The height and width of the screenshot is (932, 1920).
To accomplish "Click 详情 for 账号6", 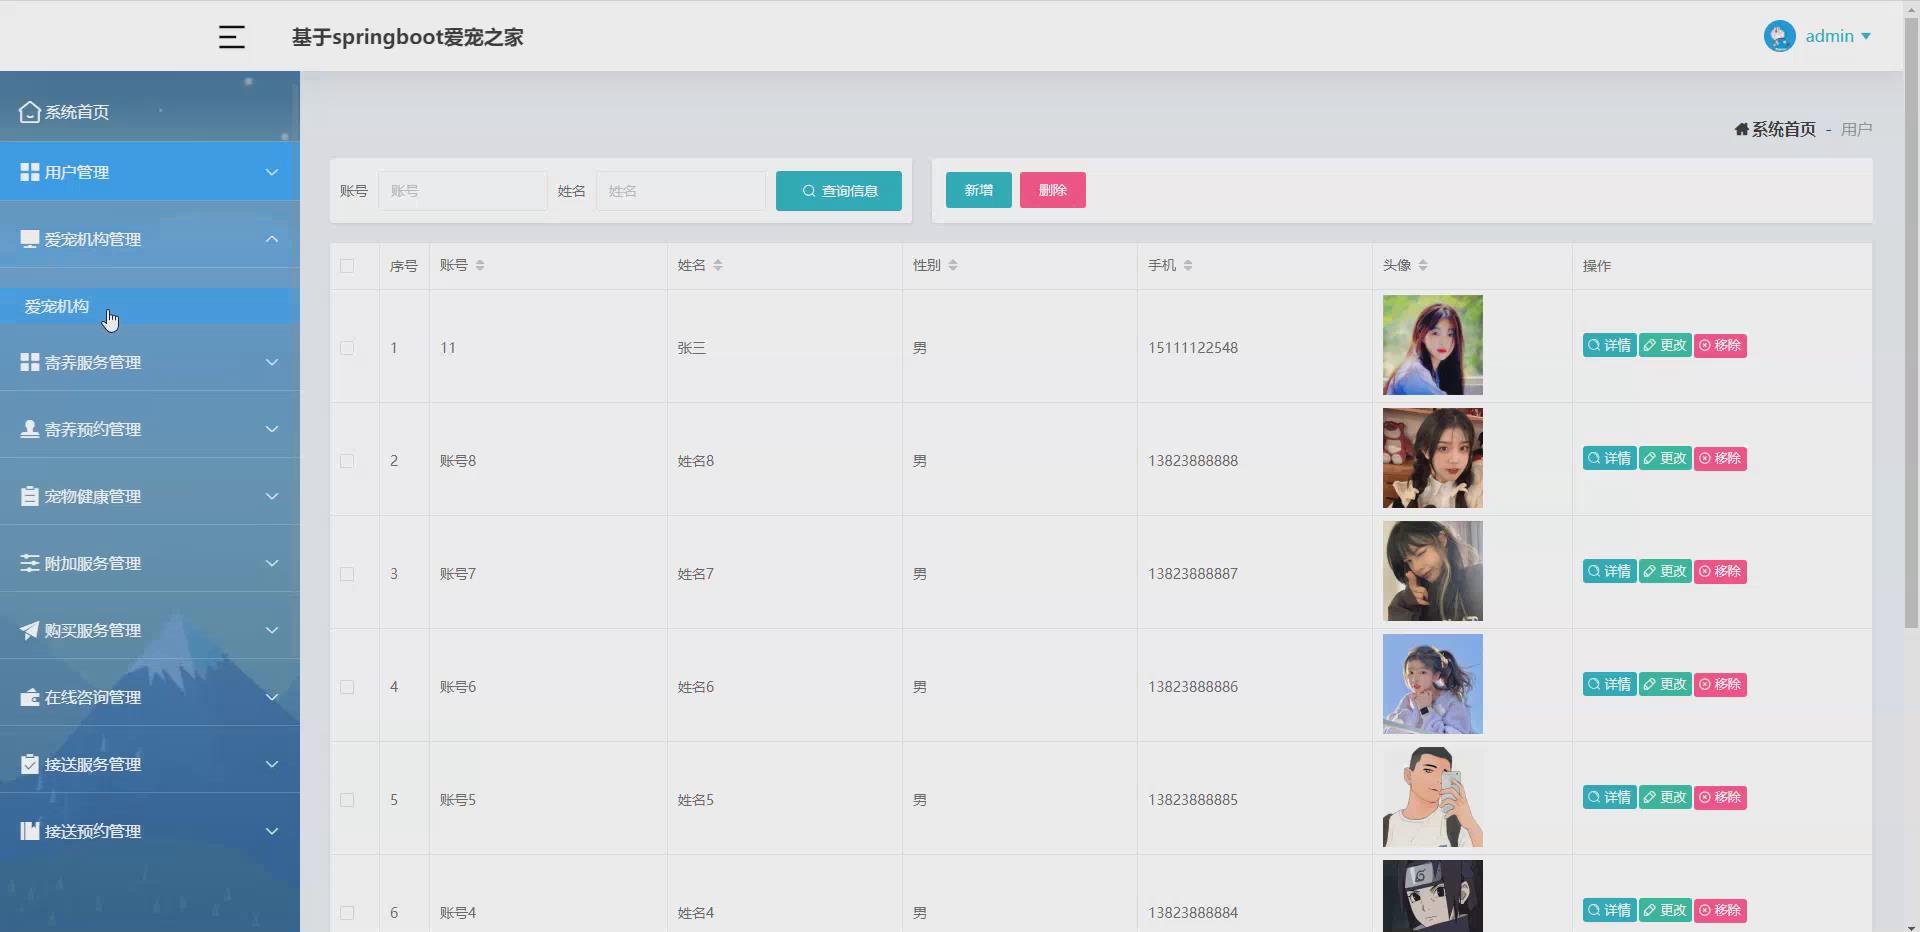I will pyautogui.click(x=1610, y=684).
